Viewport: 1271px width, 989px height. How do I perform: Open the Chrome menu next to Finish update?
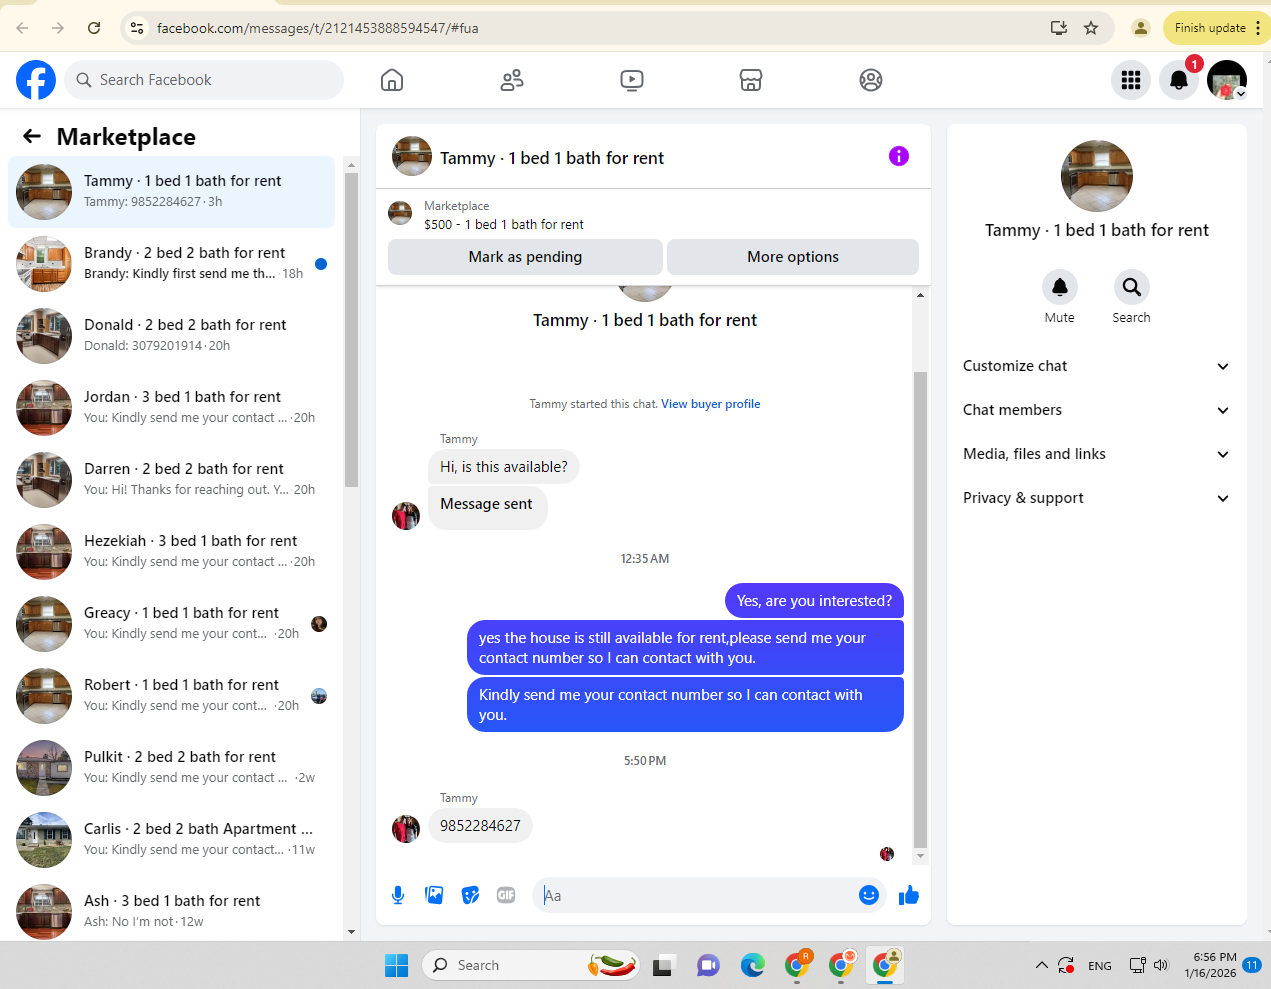tap(1258, 28)
